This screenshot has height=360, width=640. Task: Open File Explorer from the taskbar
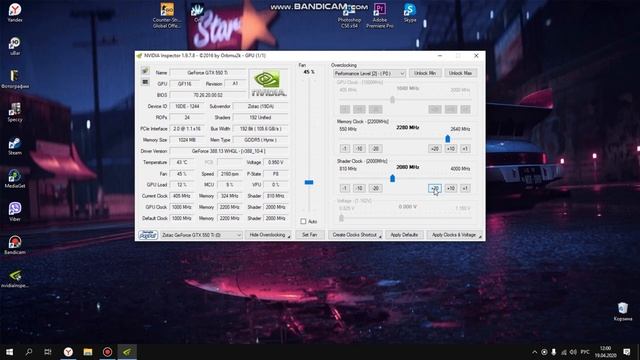pos(88,352)
